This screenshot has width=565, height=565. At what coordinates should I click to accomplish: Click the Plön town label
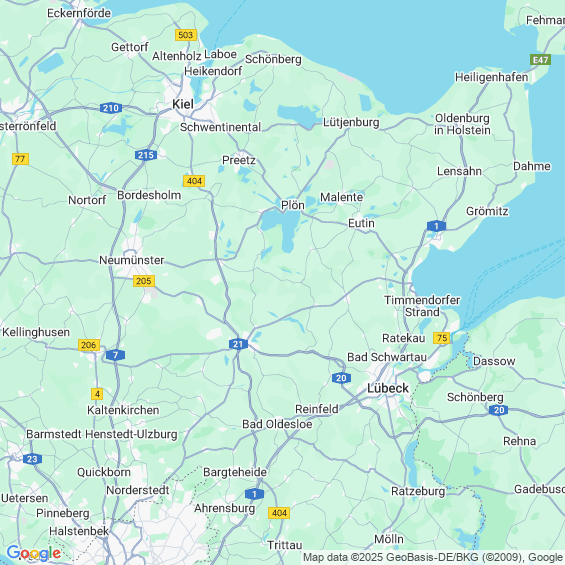tap(293, 205)
